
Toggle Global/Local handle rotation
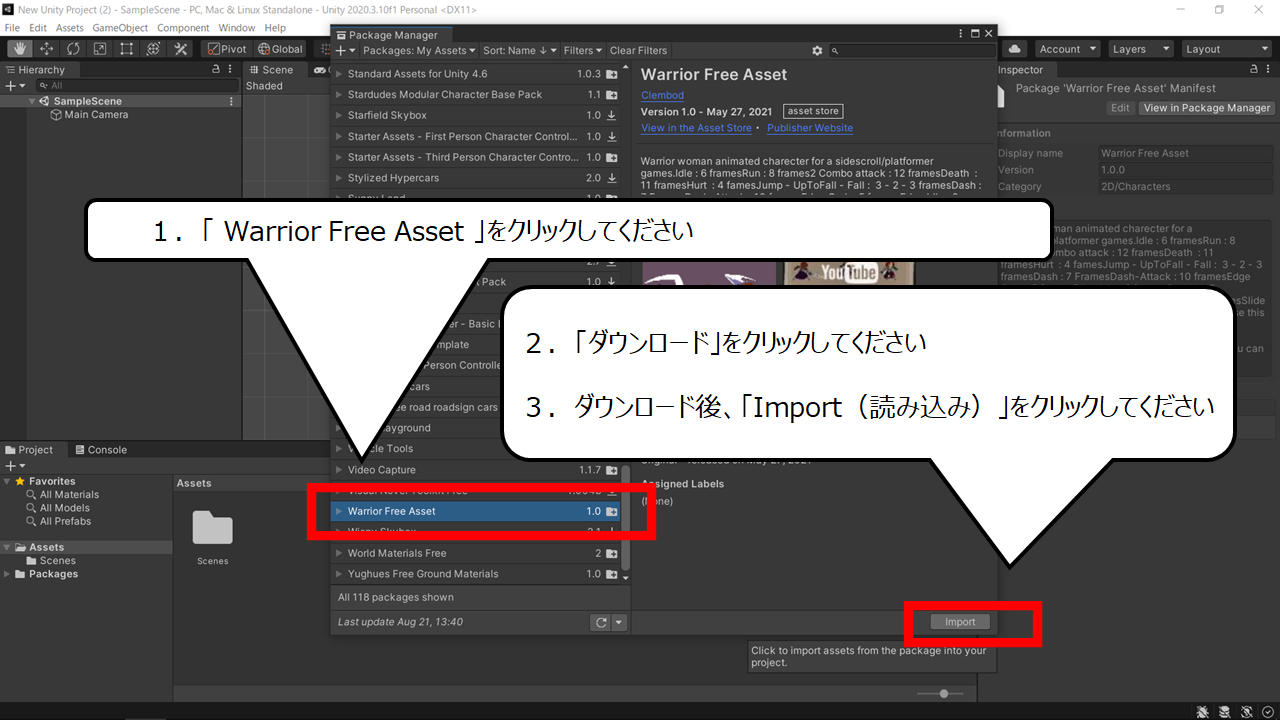(280, 49)
